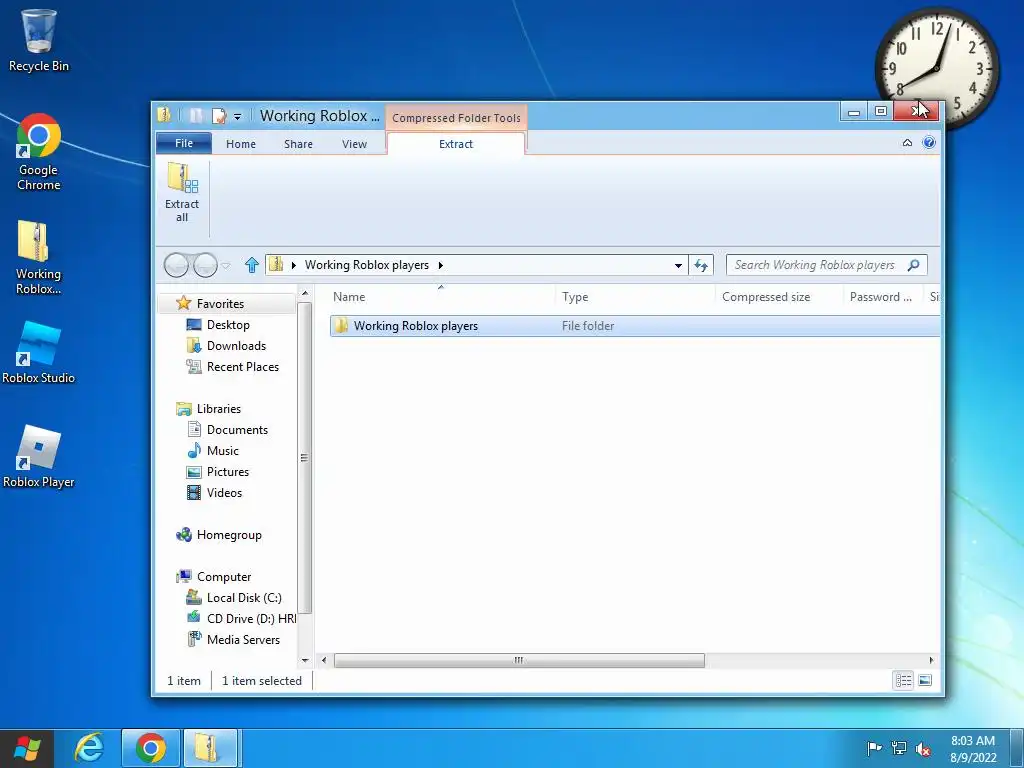Open the Windows Start menu

pyautogui.click(x=27, y=748)
